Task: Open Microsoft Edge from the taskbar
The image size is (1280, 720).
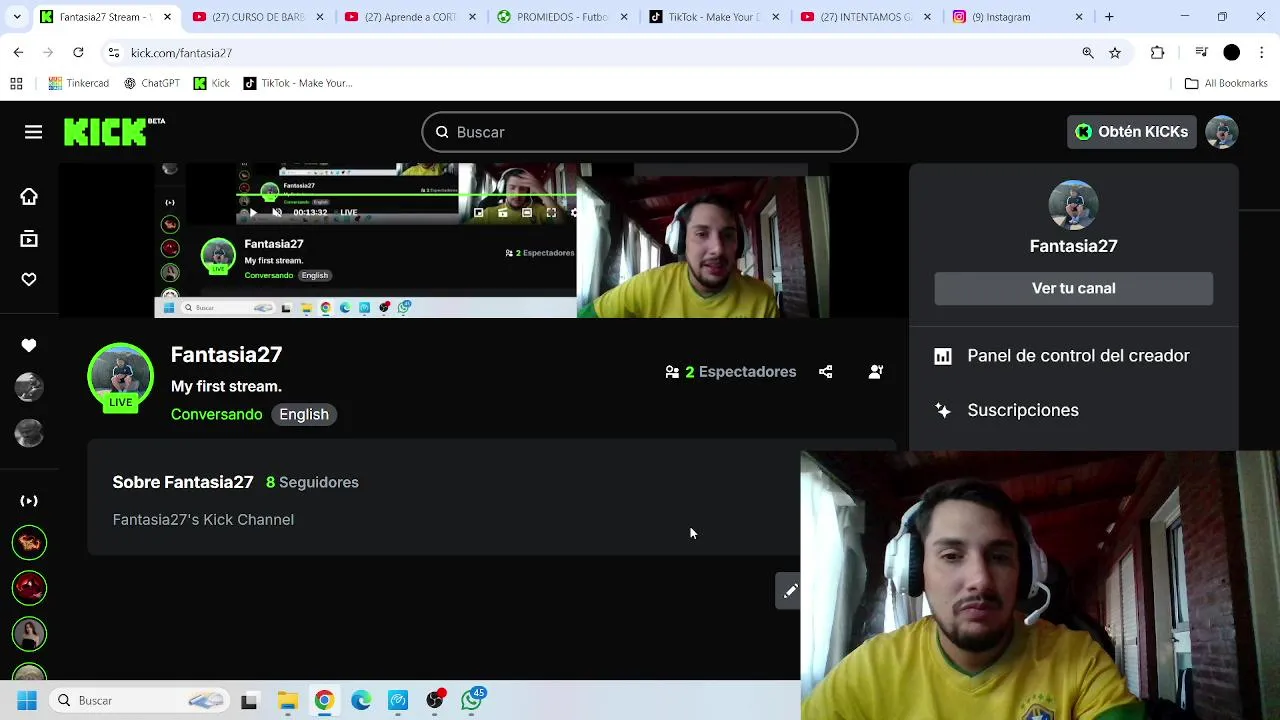Action: (361, 701)
